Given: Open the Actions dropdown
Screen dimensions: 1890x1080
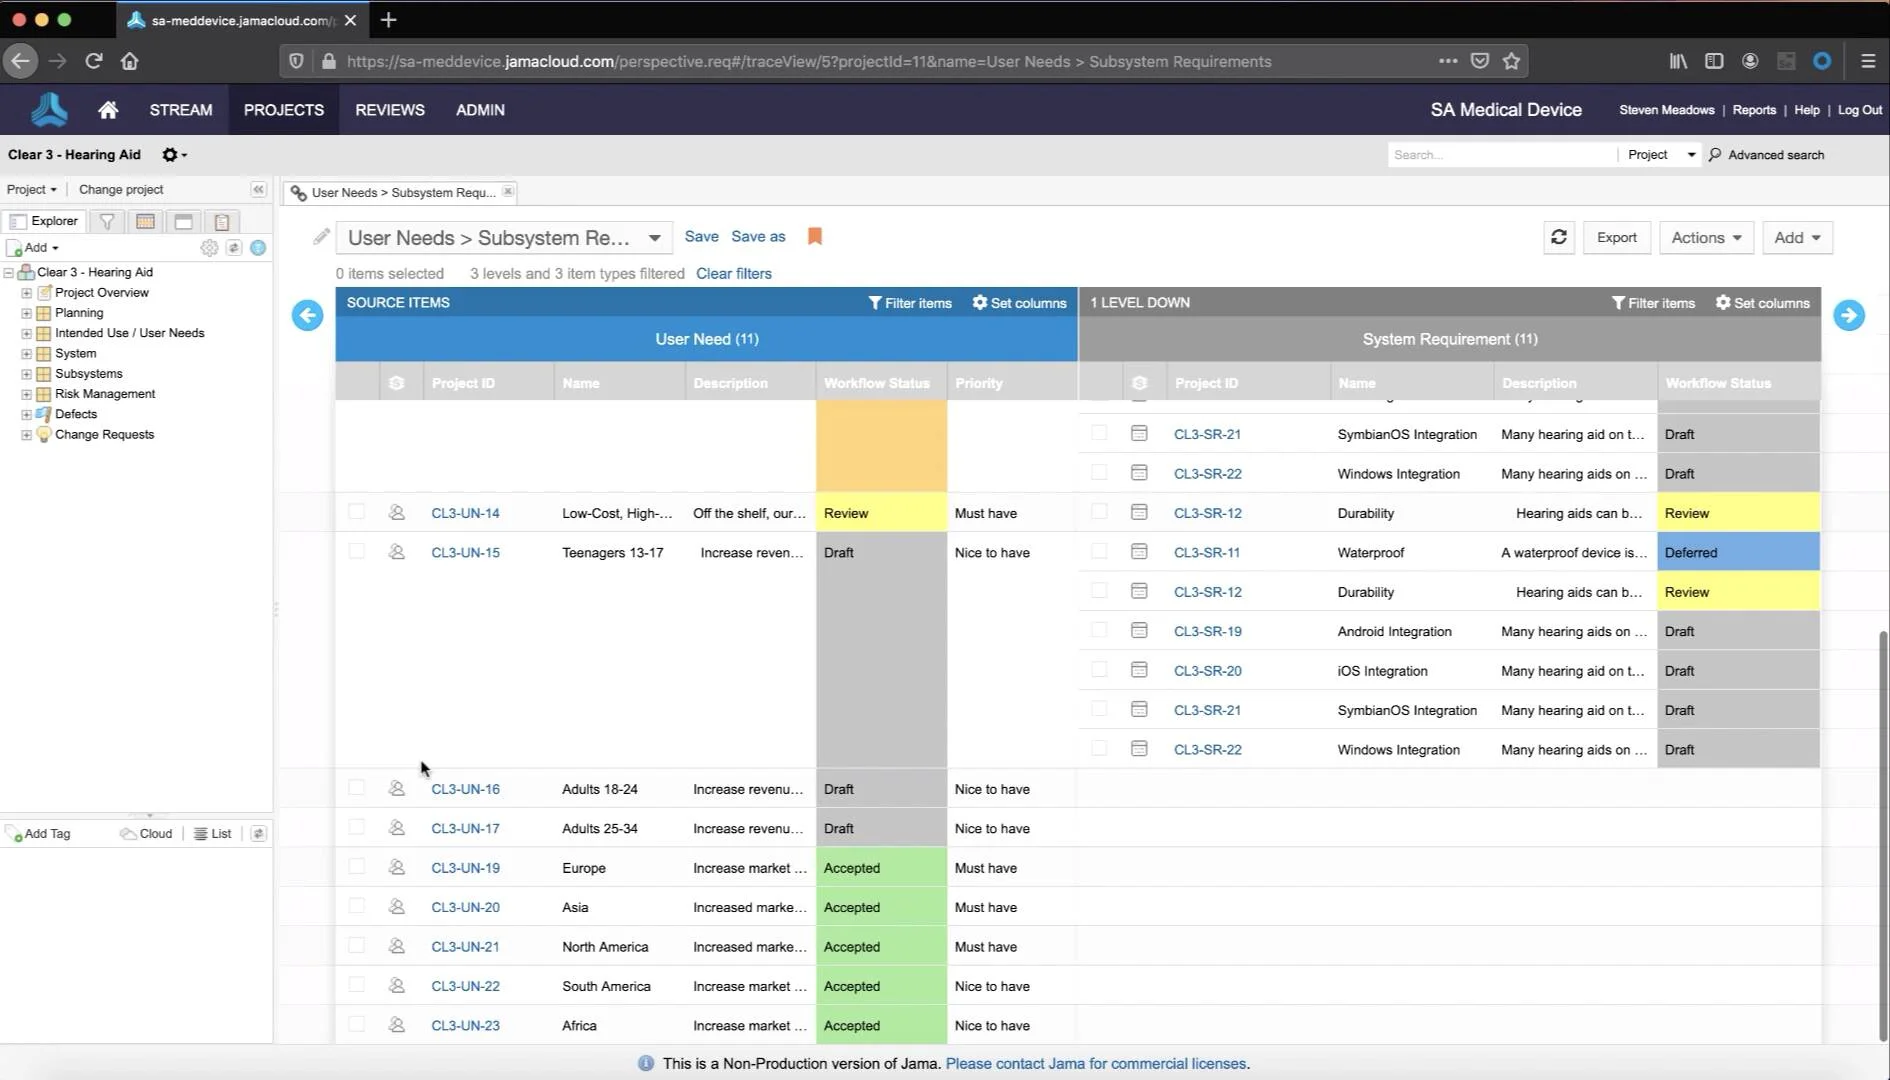Looking at the screenshot, I should click(1705, 238).
